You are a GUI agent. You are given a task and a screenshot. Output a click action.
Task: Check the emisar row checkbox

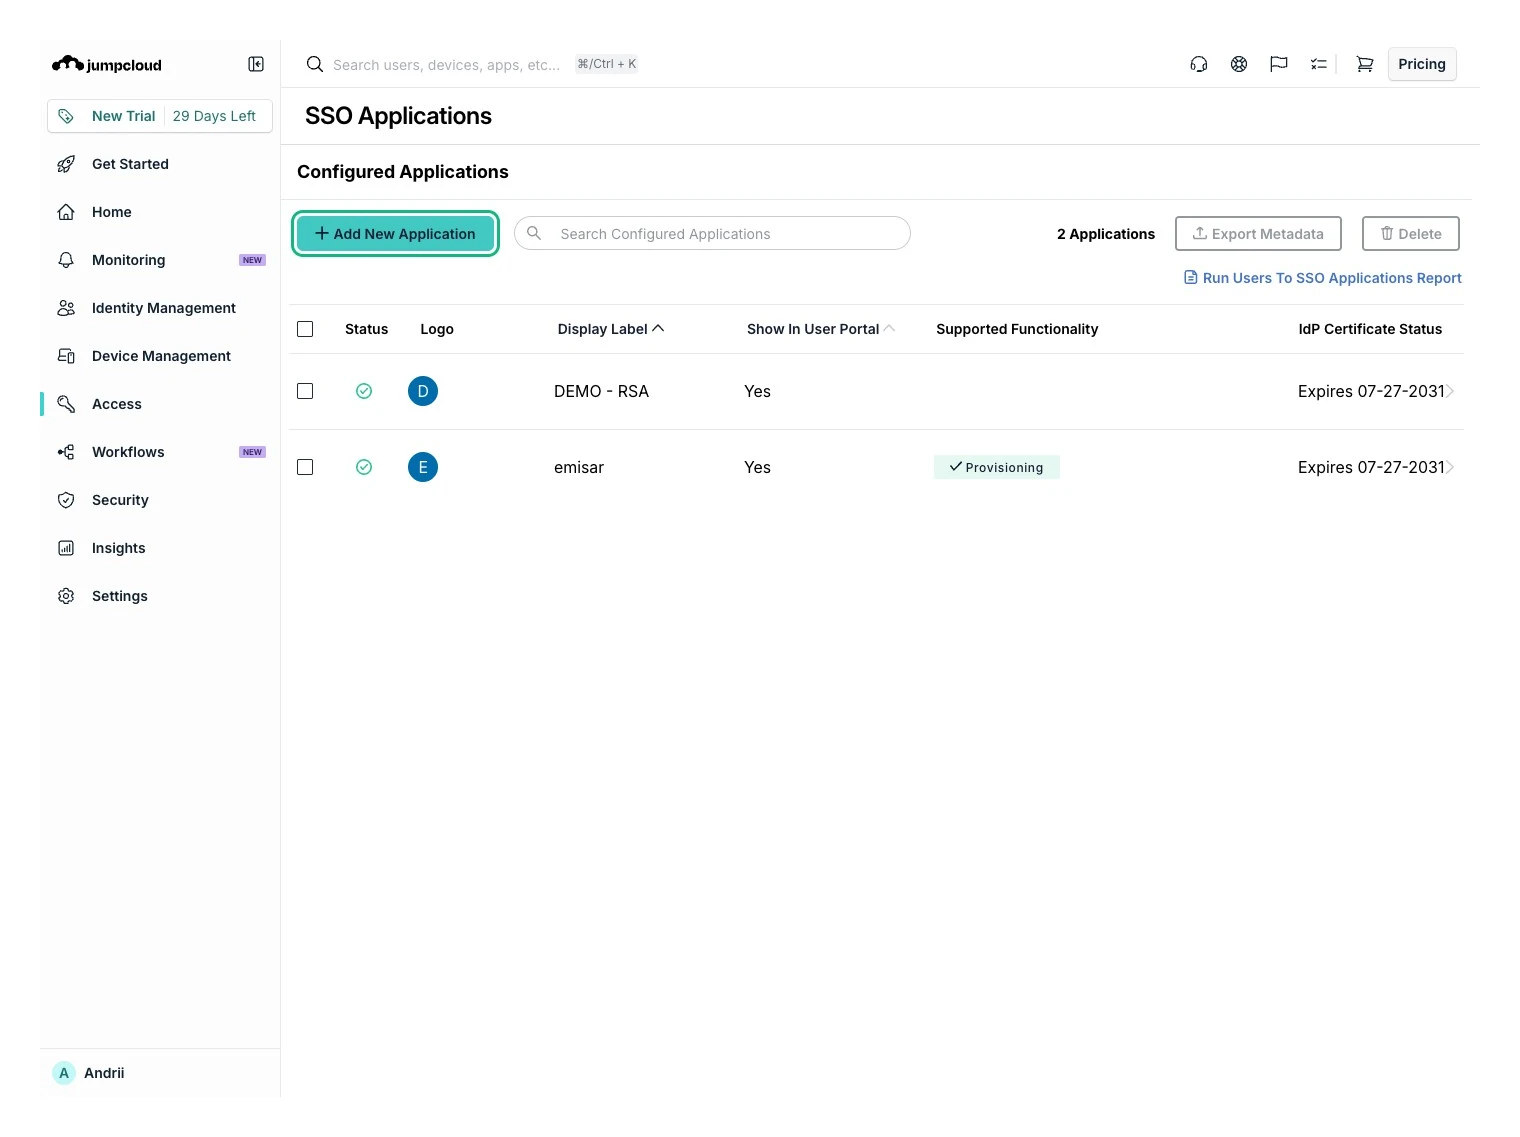[x=305, y=467]
